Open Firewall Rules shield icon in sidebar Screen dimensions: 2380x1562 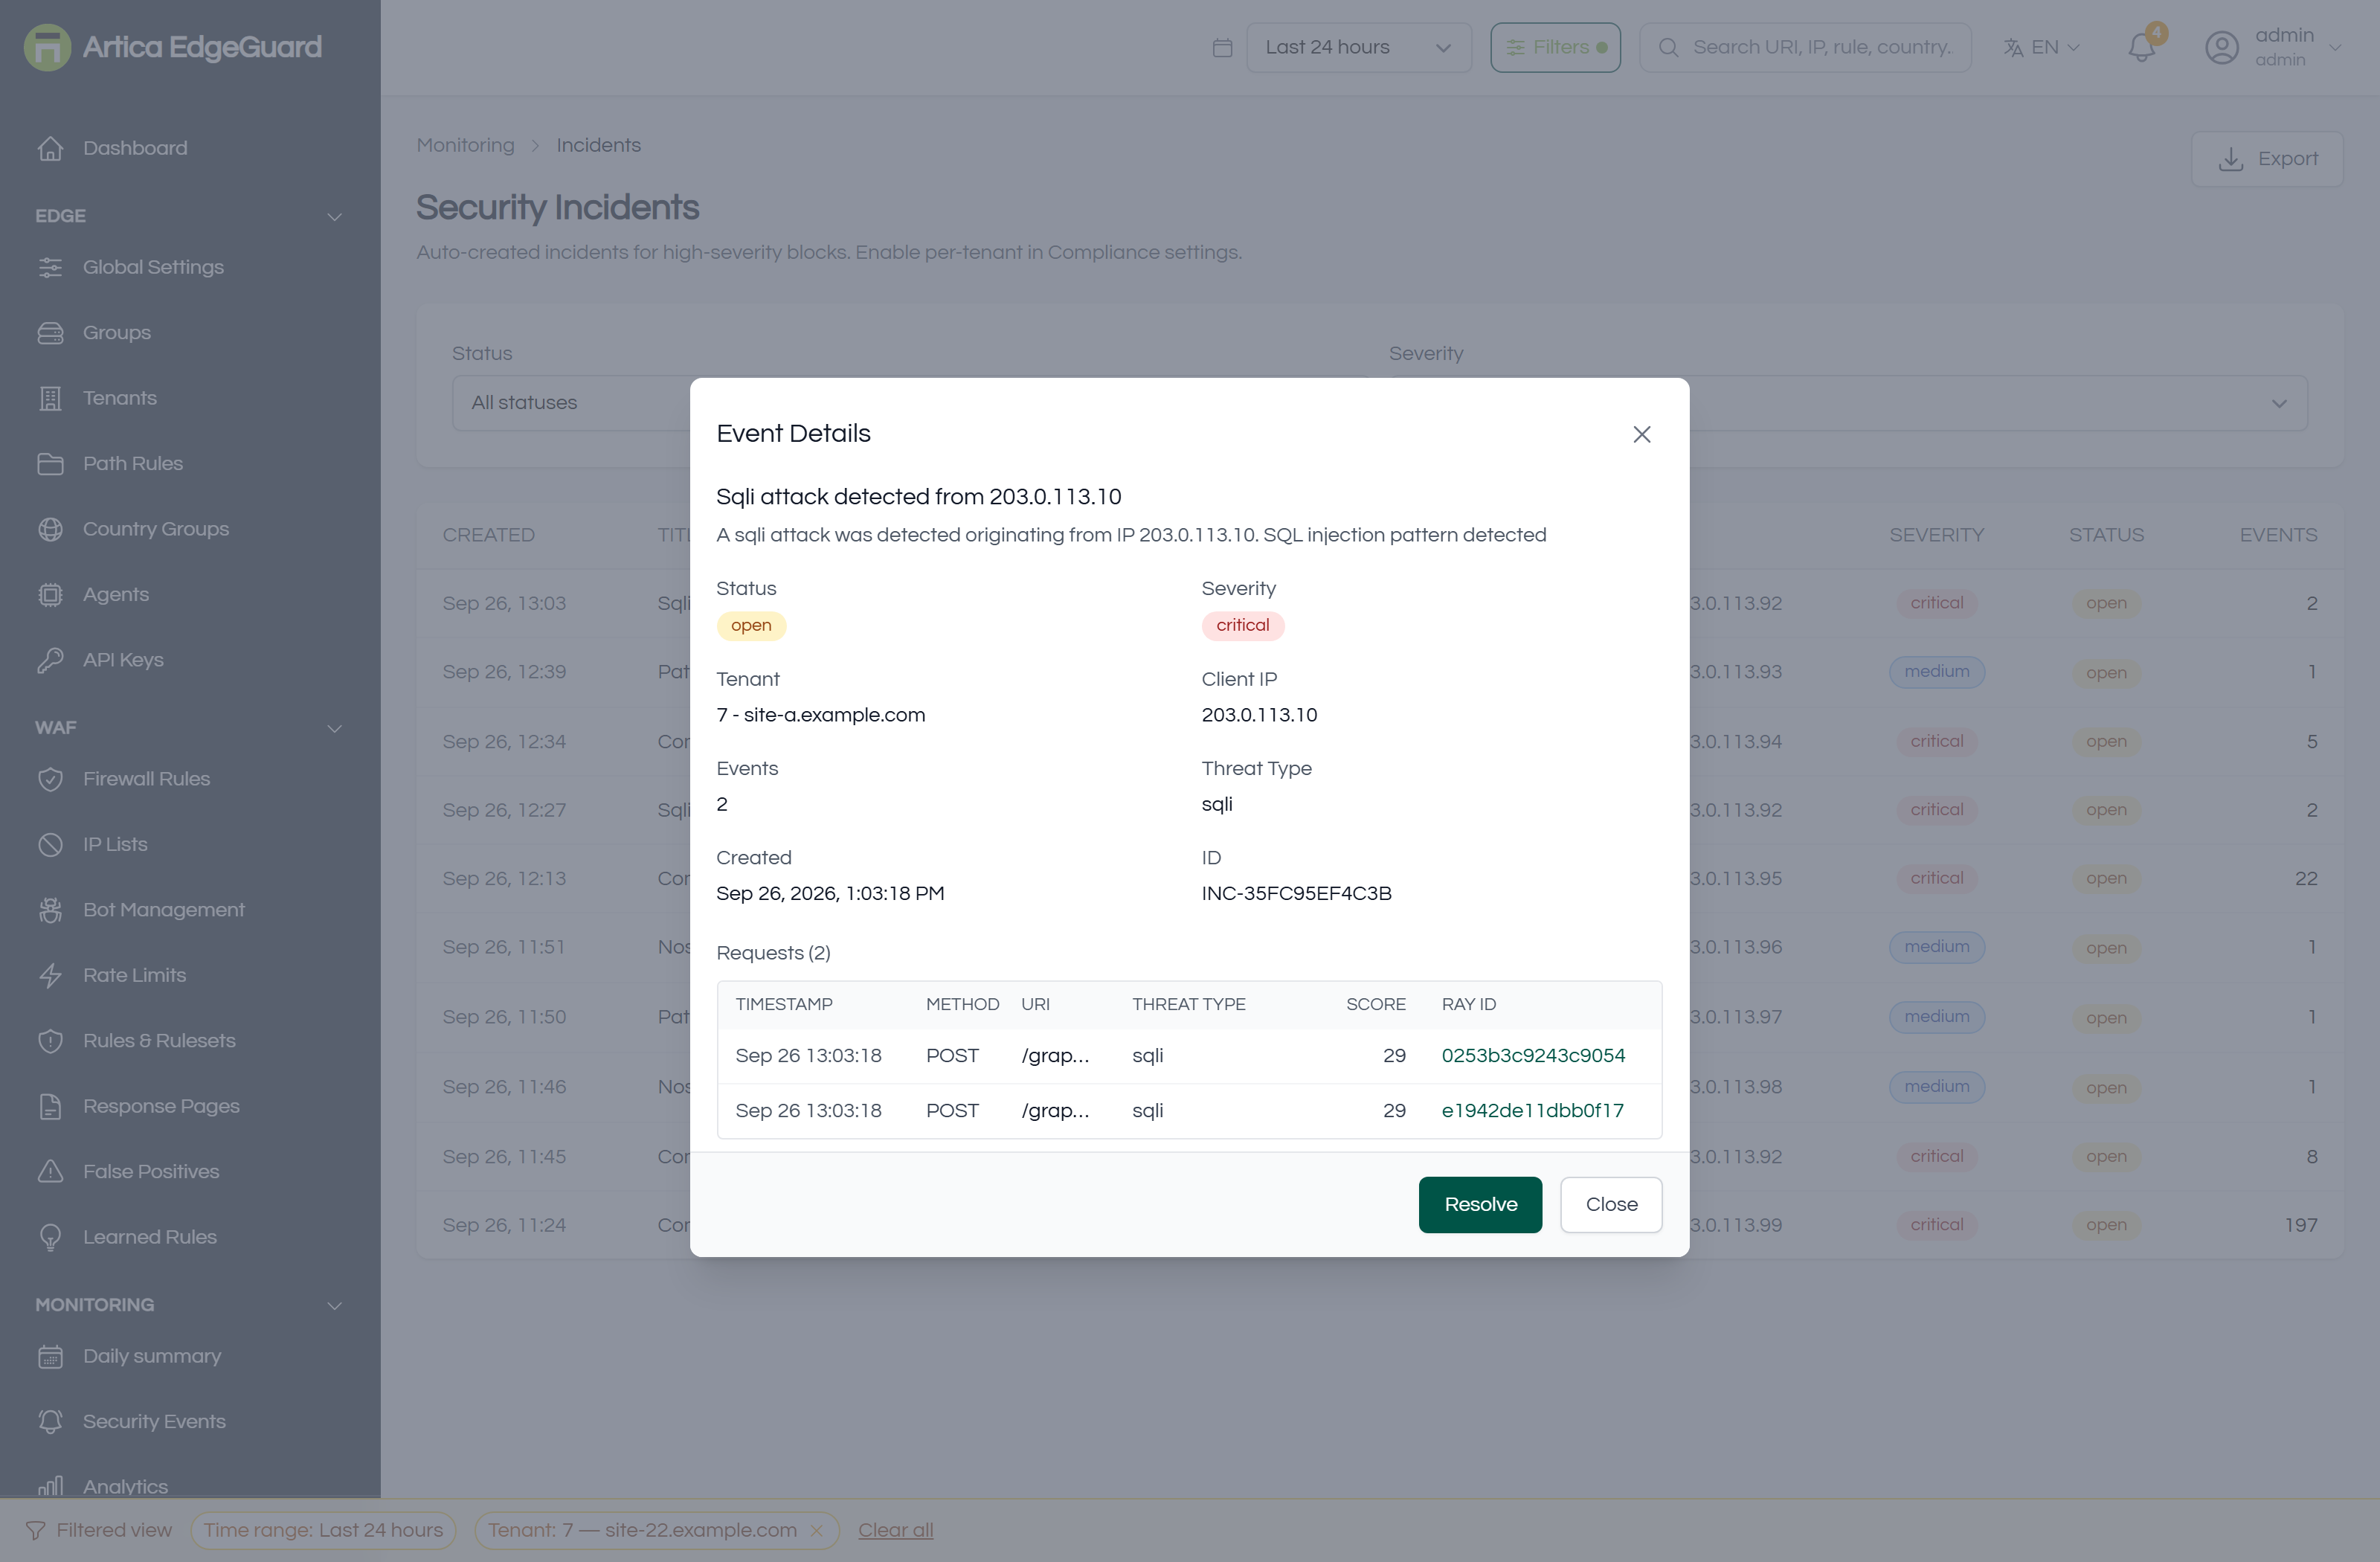click(50, 779)
